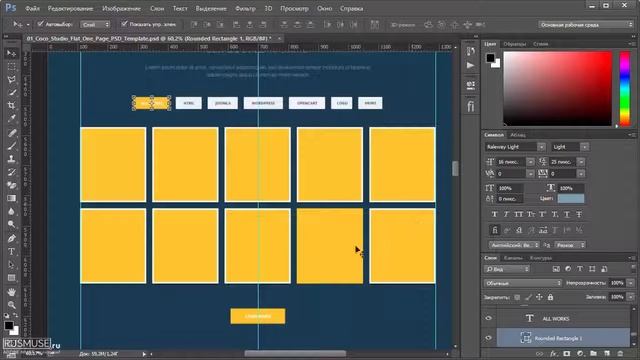Image resolution: width=640 pixels, height=360 pixels.
Task: Toggle Показать упр. элем checkbox
Action: [124, 24]
